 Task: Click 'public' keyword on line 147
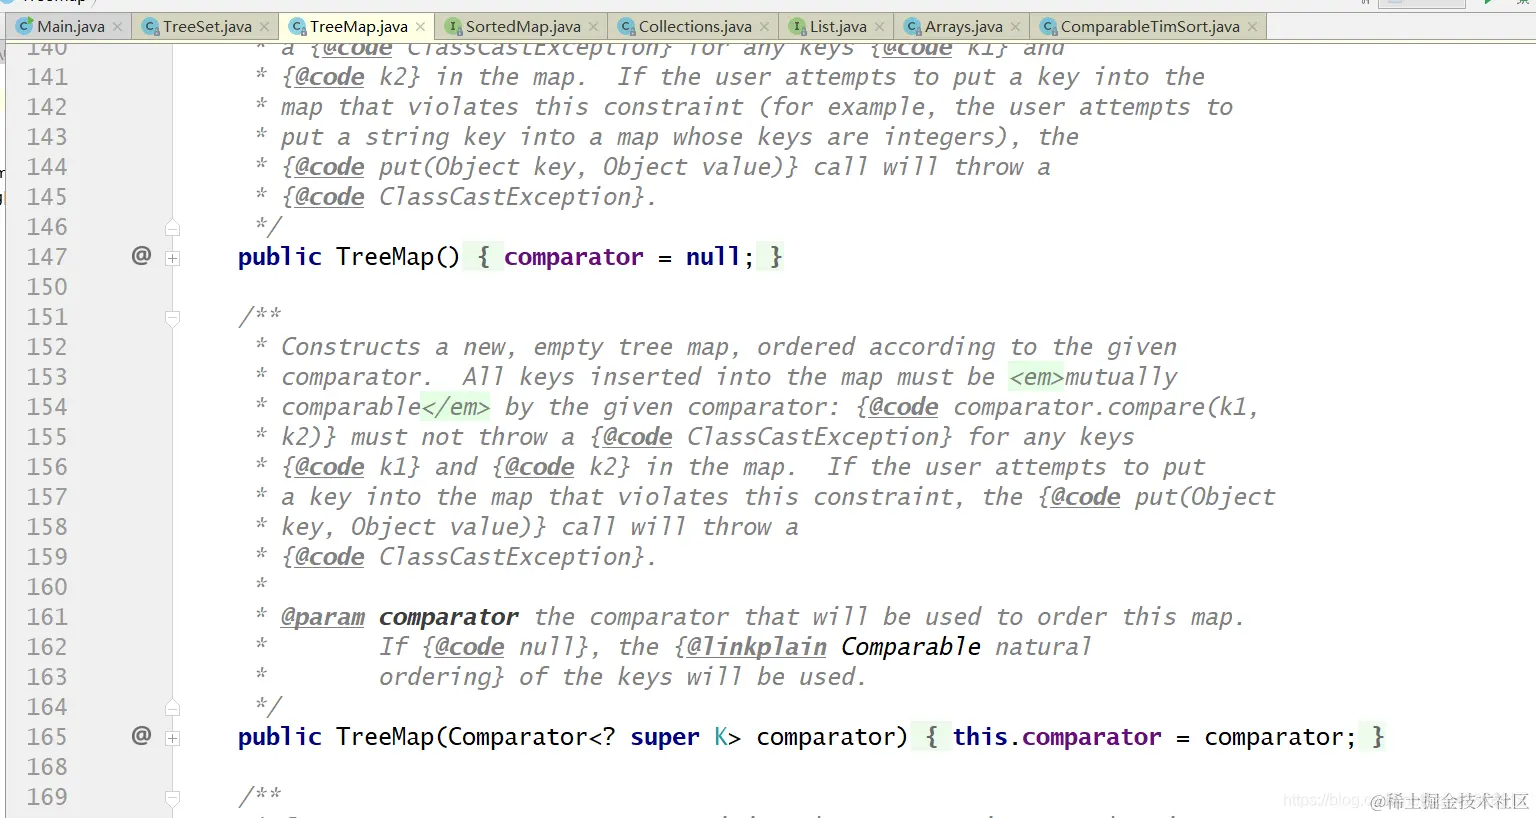(x=280, y=257)
